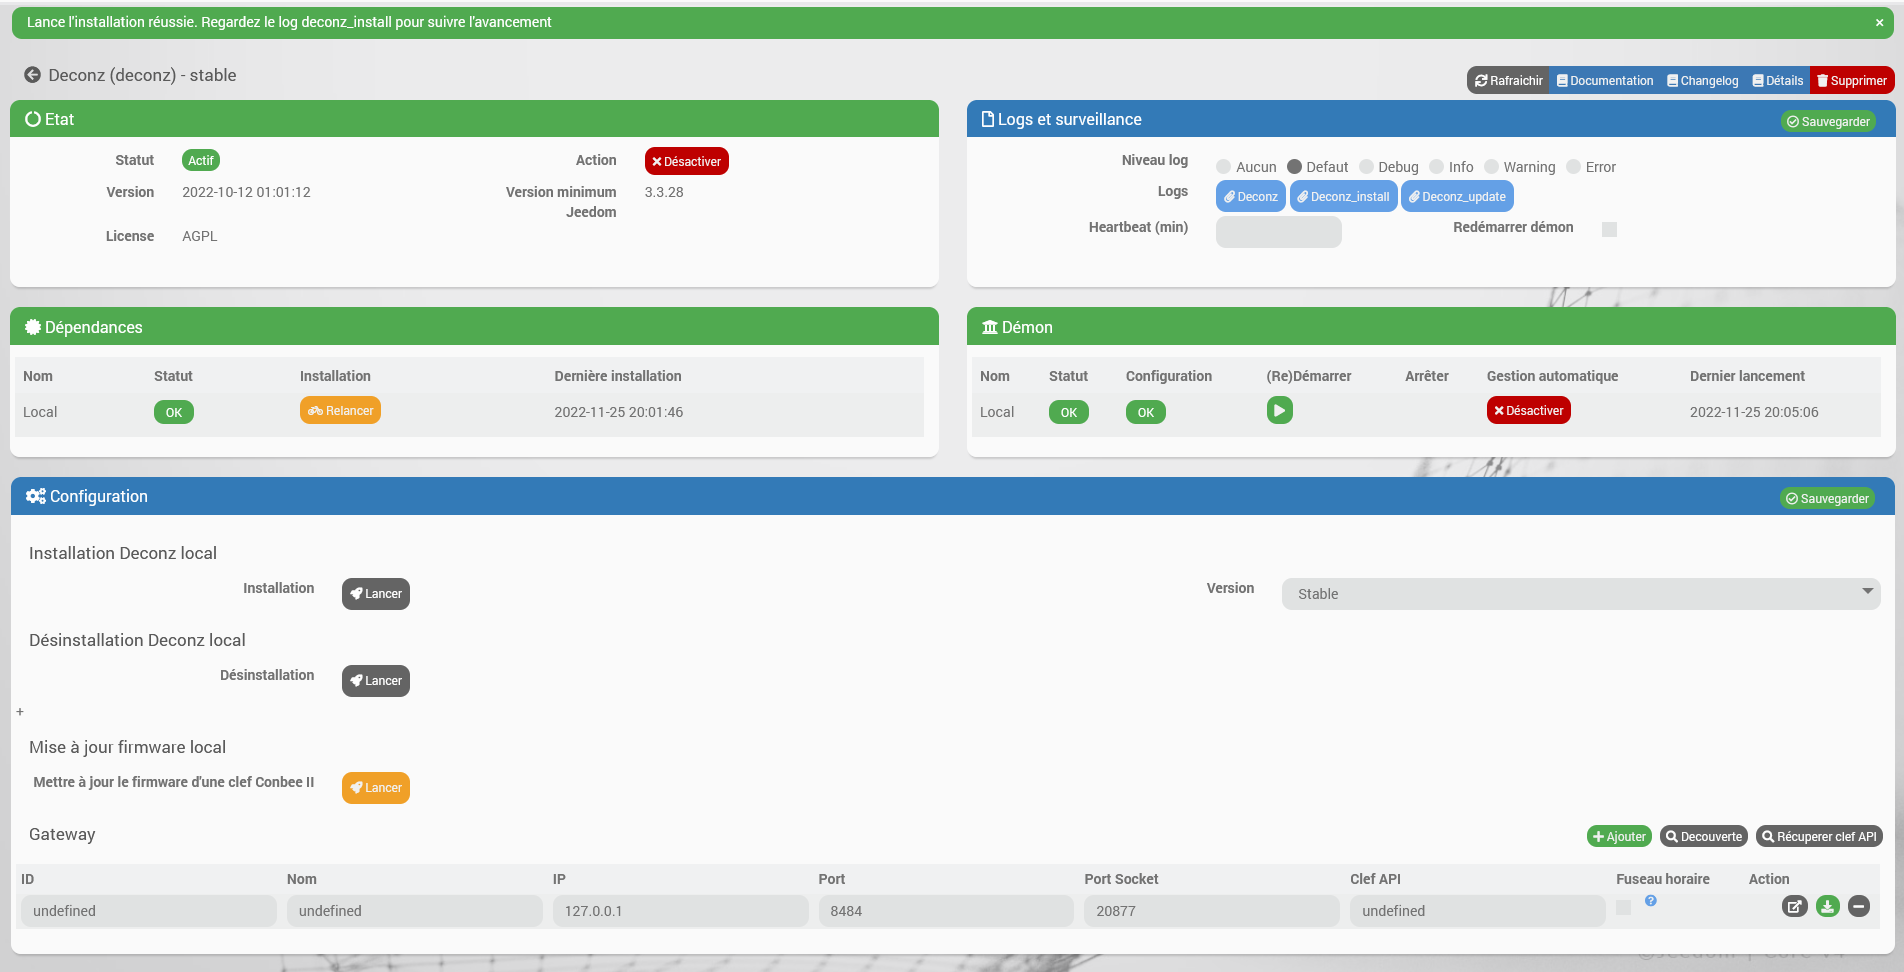1904x972 pixels.
Task: Open the Deconz_install log
Action: click(x=1343, y=197)
